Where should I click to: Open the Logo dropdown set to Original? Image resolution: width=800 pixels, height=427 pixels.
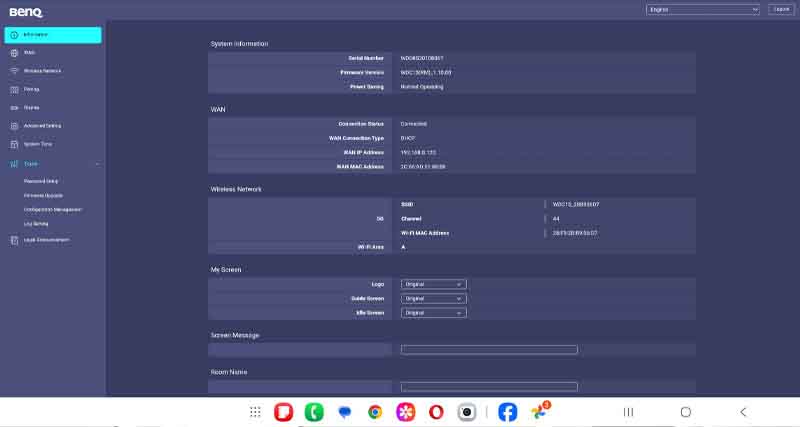[433, 284]
